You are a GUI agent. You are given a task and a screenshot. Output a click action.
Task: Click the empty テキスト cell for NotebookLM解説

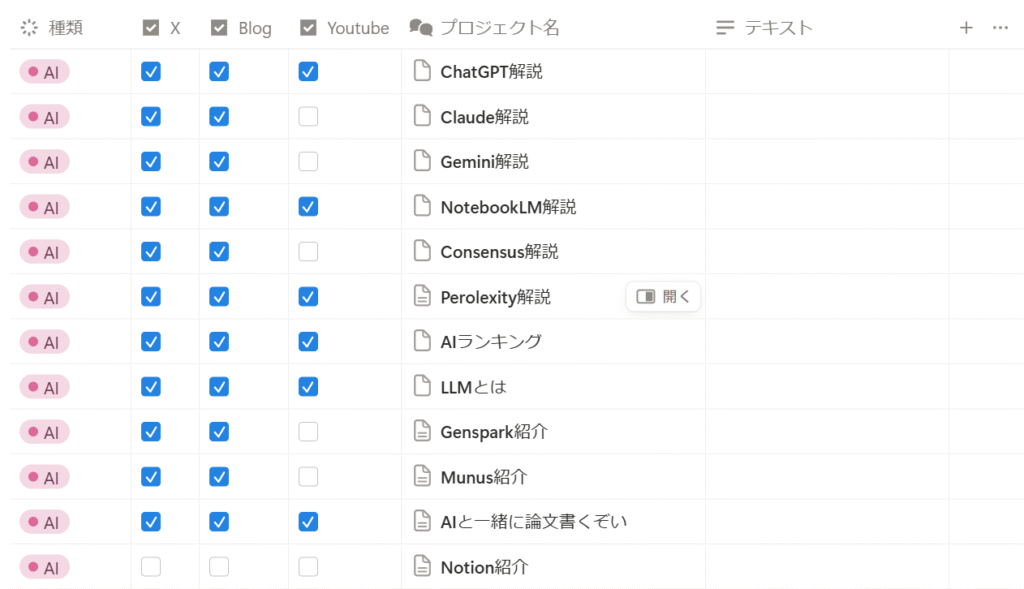pos(826,207)
